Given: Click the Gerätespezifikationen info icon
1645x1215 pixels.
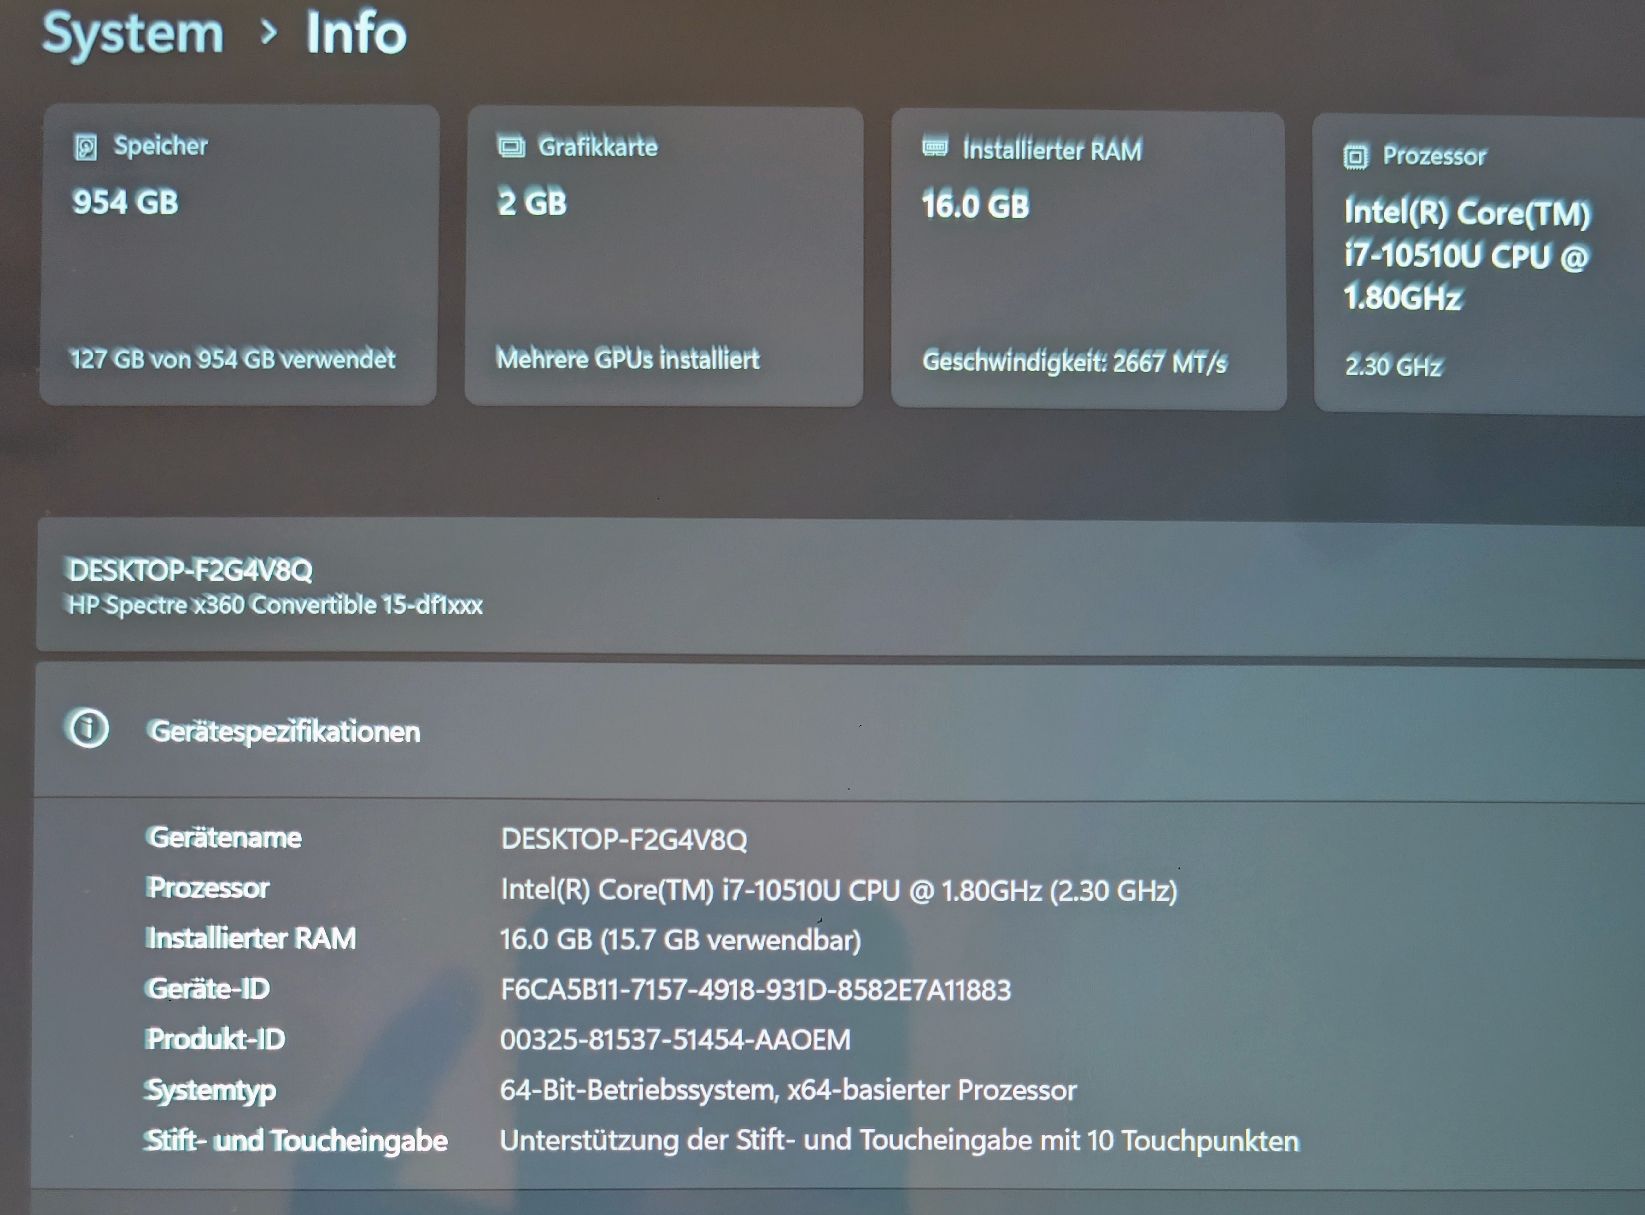Looking at the screenshot, I should [87, 728].
